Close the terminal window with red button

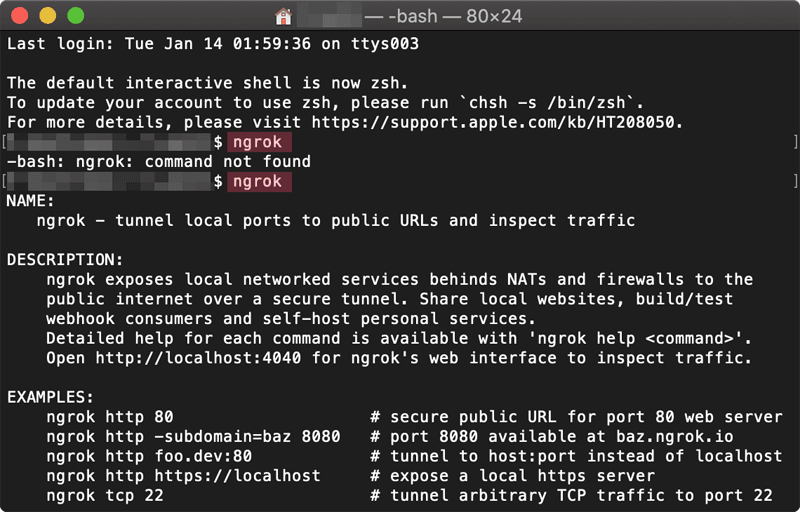point(19,16)
